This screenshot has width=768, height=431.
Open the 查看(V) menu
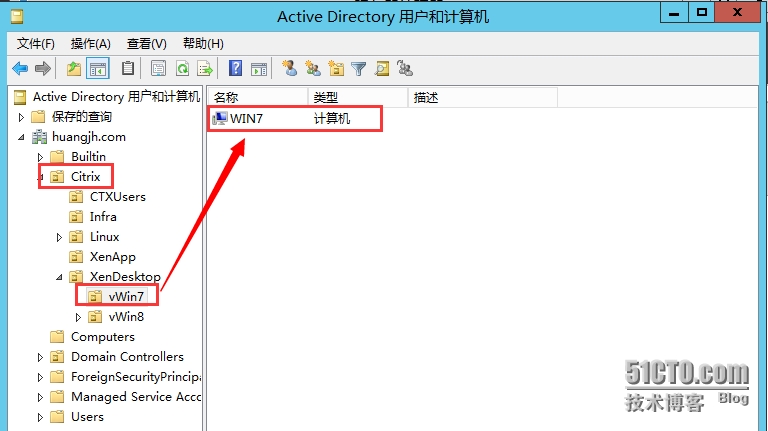coord(146,44)
